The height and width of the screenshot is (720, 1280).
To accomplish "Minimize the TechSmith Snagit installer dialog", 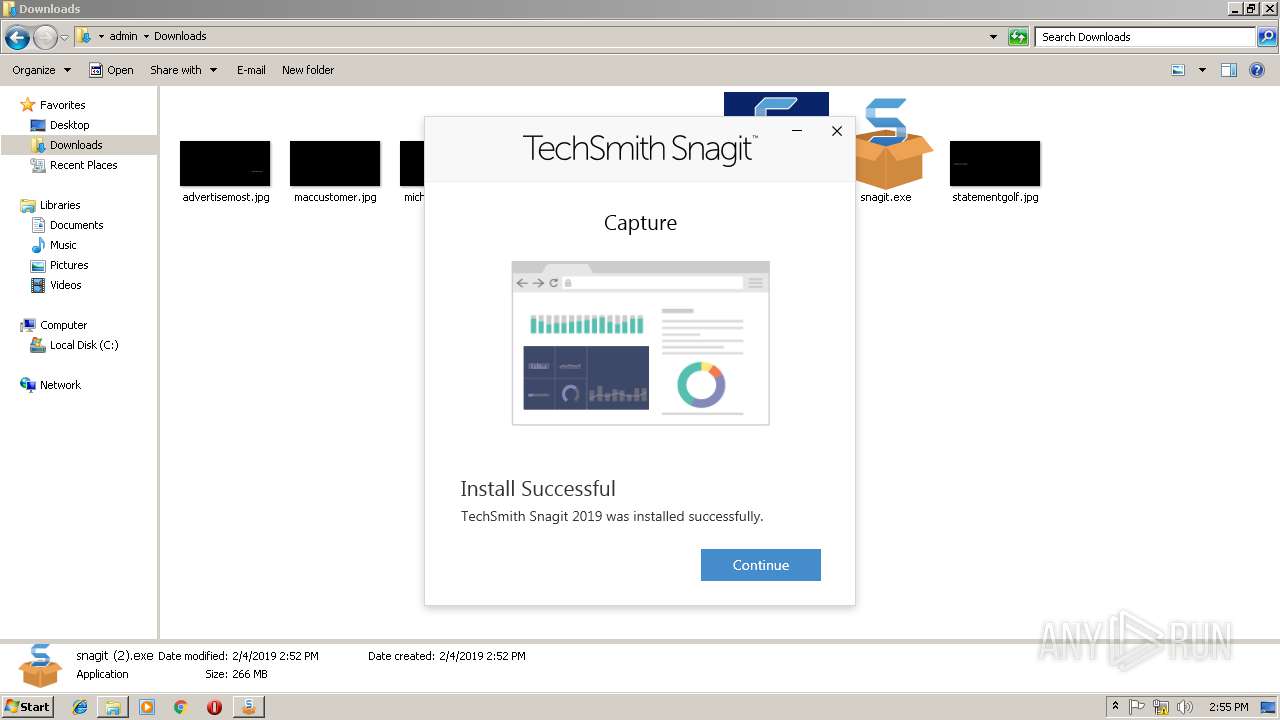I will [x=797, y=131].
